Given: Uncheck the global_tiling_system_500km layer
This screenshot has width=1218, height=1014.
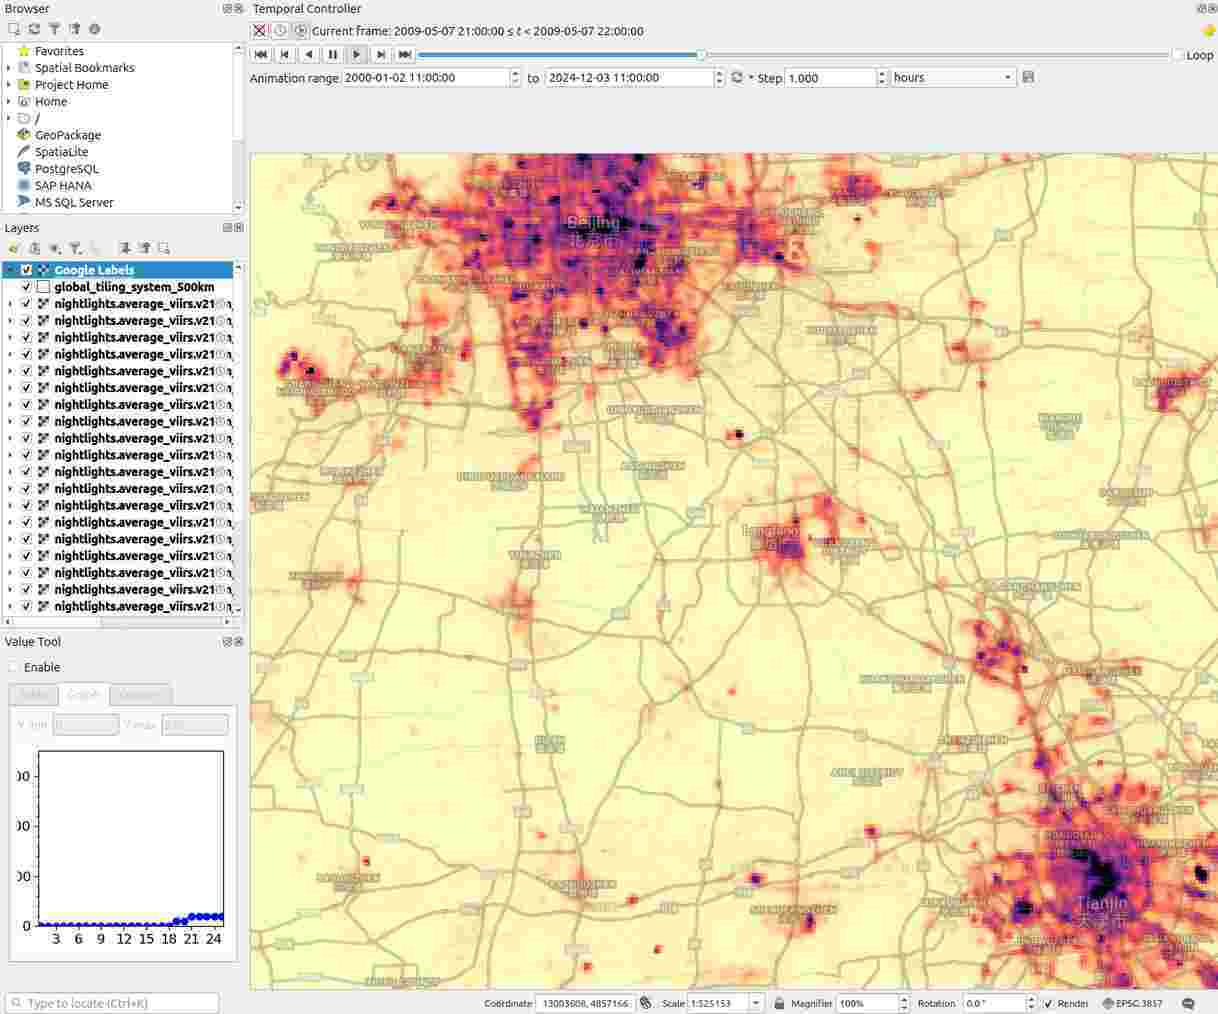Looking at the screenshot, I should [27, 287].
